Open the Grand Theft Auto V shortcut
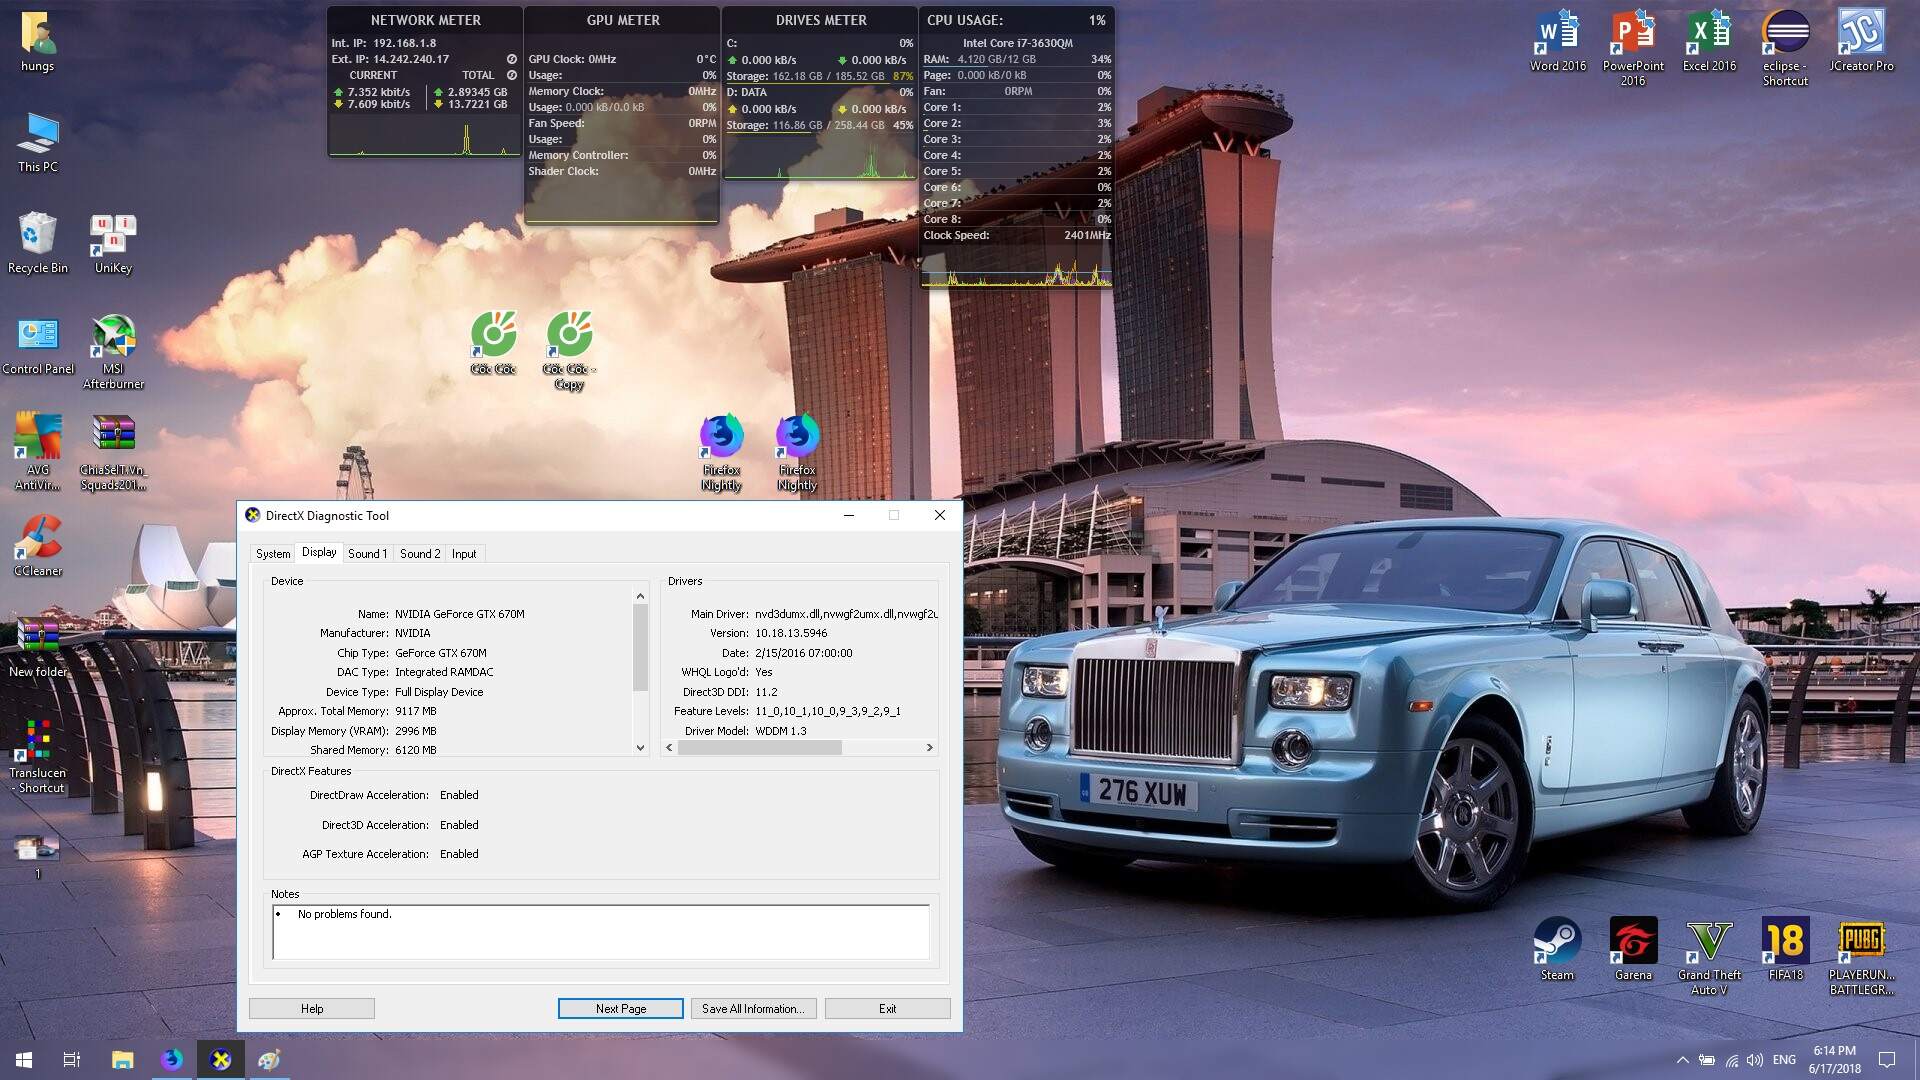Viewport: 1920px width, 1080px height. click(1709, 942)
